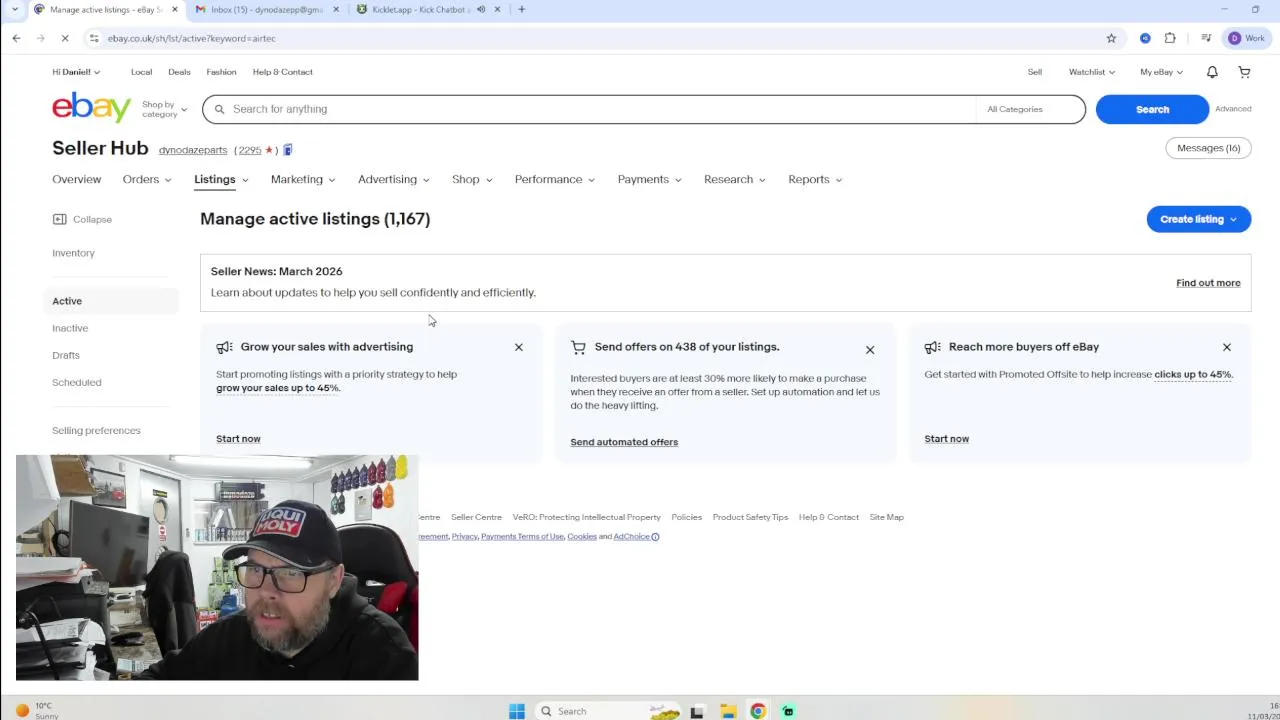Click the megaphone icon on Reach more buyers card

[932, 347]
